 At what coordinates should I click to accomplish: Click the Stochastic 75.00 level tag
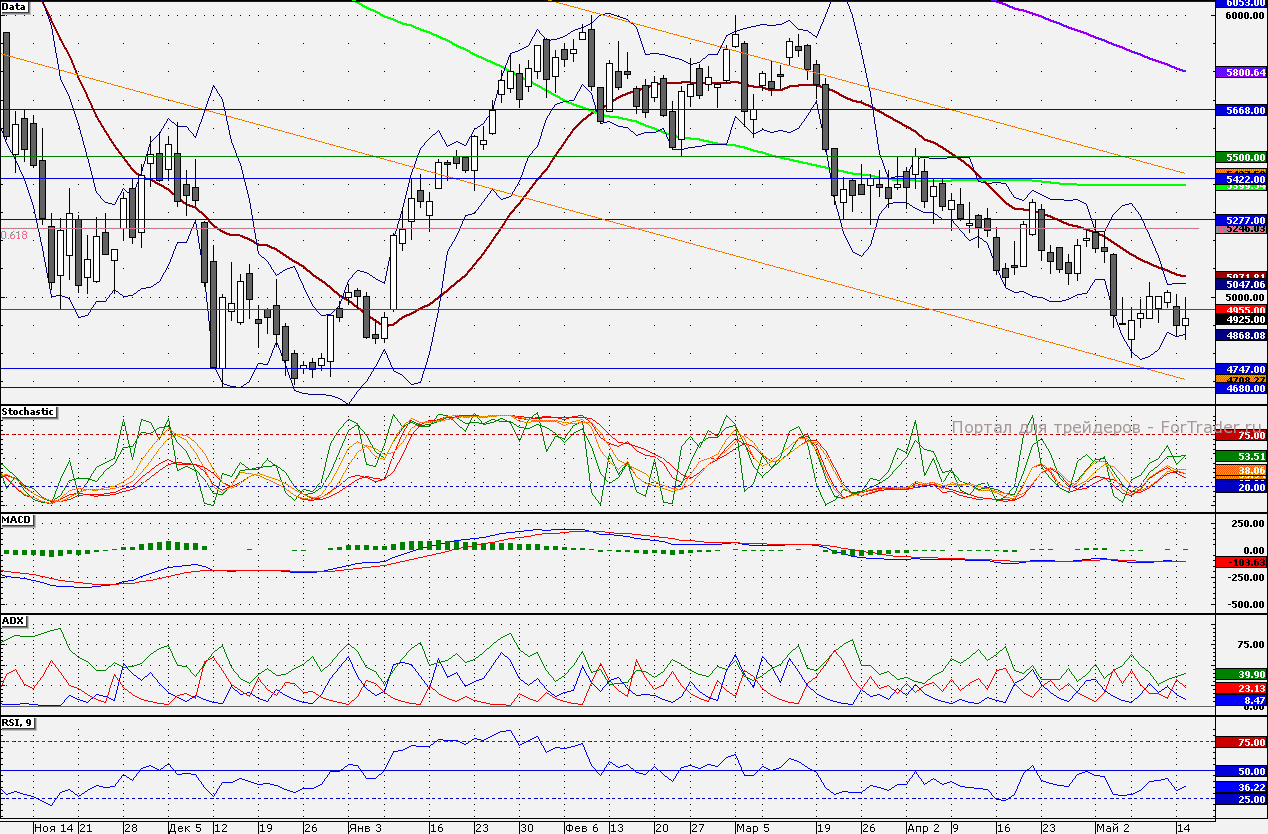point(1240,435)
